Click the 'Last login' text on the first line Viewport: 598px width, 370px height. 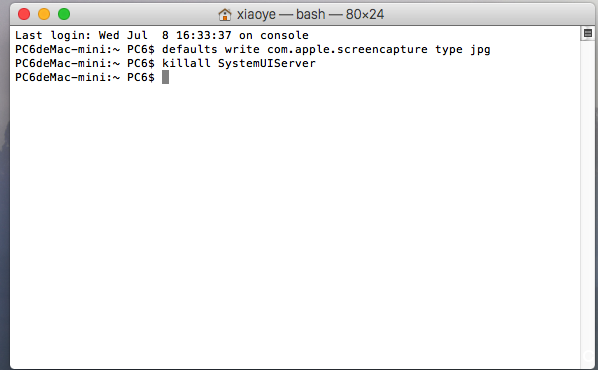(53, 35)
